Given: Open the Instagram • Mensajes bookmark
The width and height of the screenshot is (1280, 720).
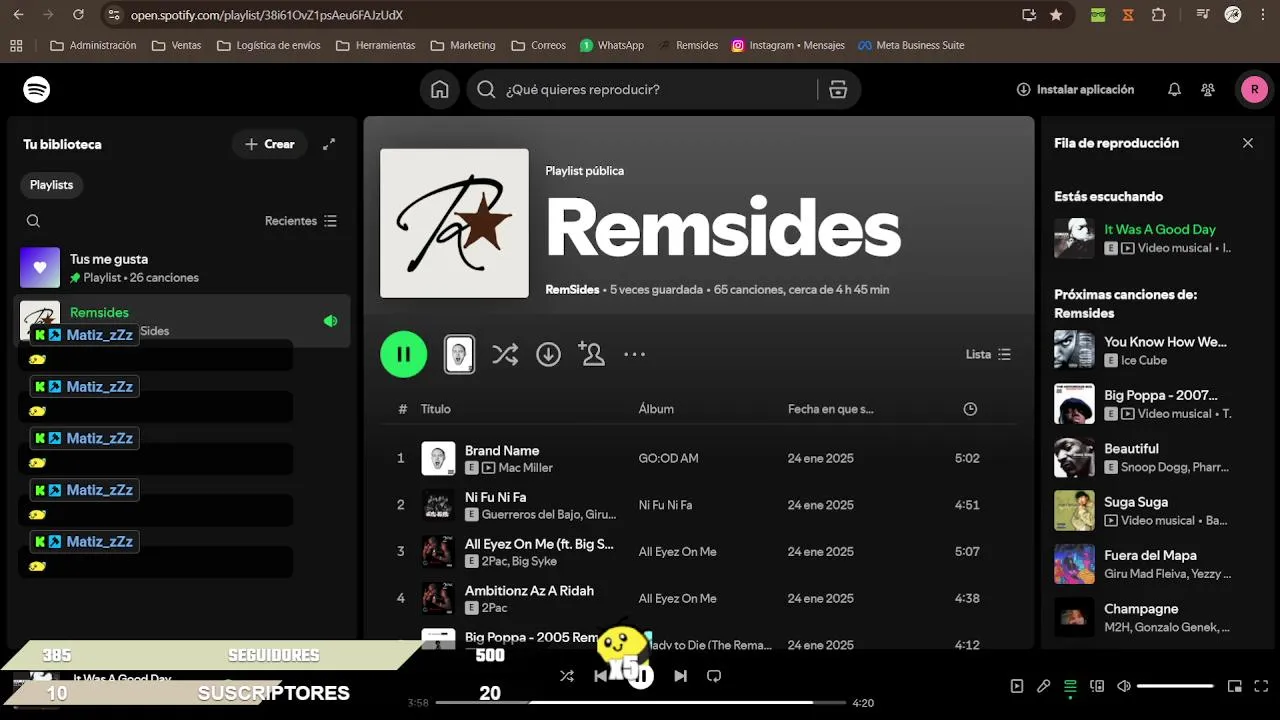Looking at the screenshot, I should (788, 45).
